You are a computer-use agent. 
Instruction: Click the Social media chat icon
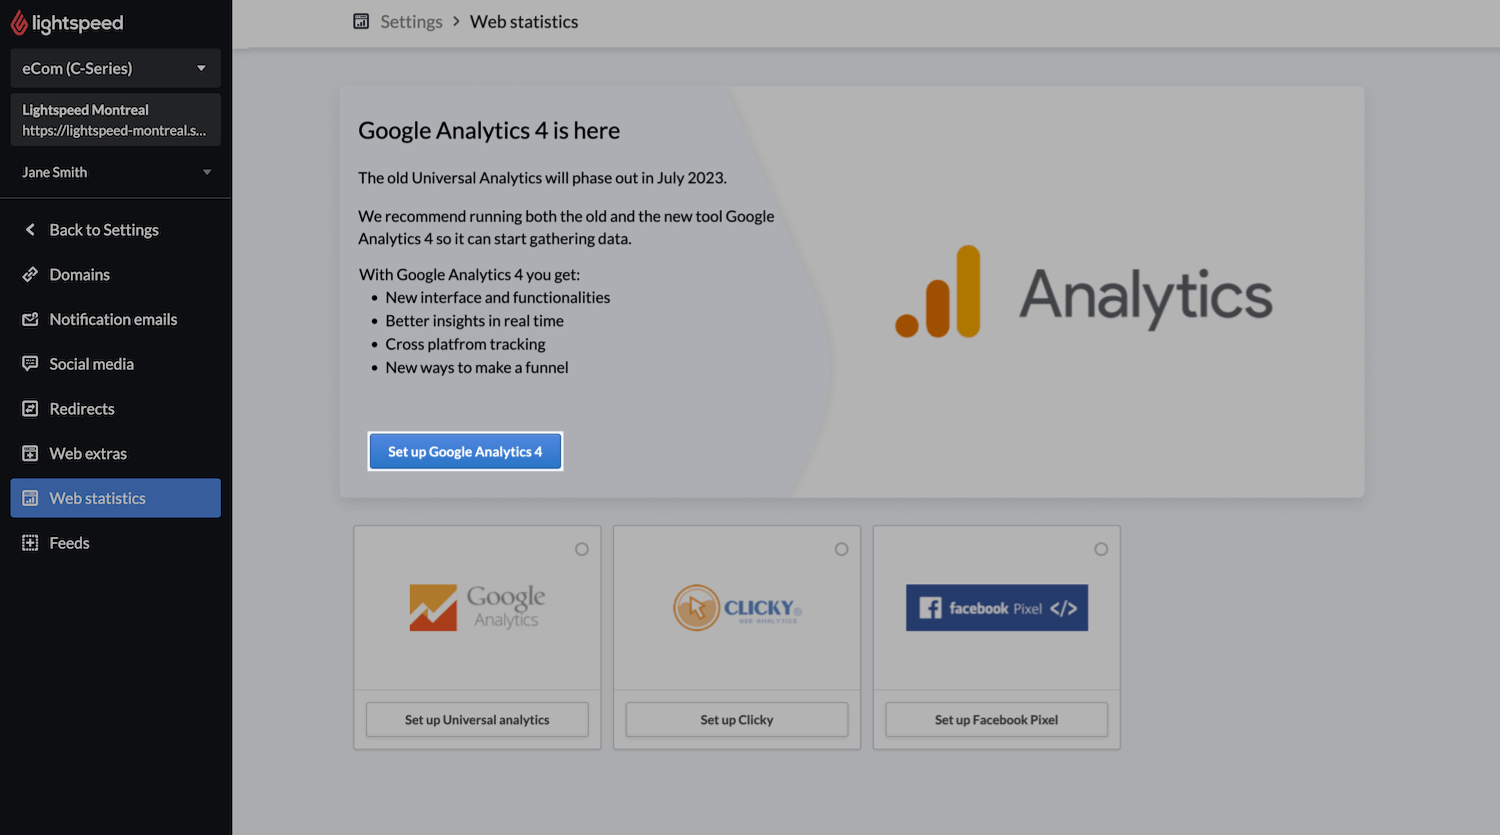pos(30,364)
